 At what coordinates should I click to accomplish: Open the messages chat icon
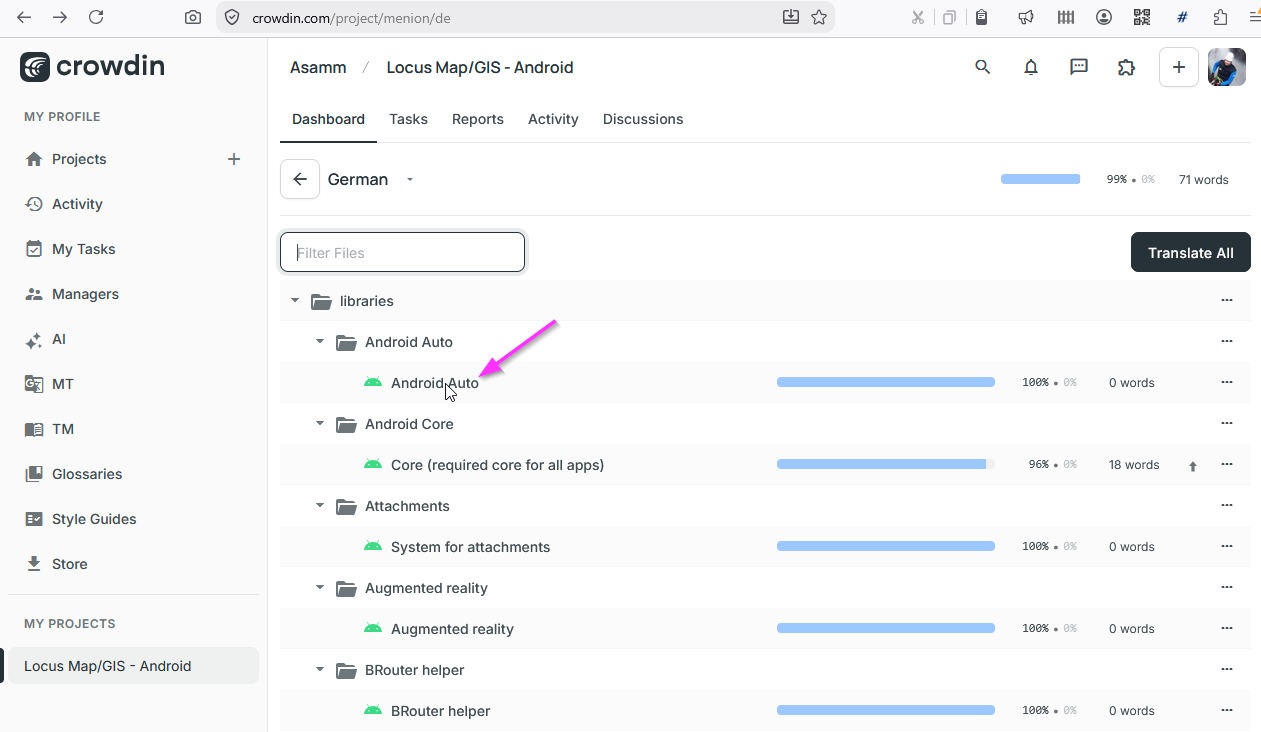click(1079, 67)
